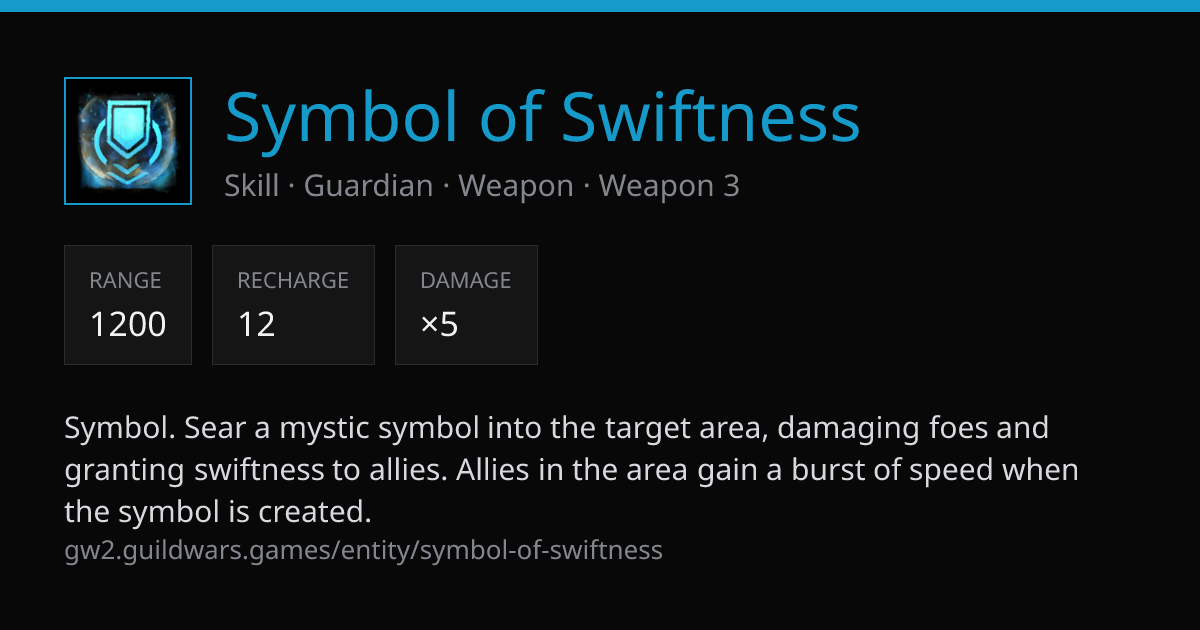Select the 12 recharge value
This screenshot has height=630, width=1200.
[x=256, y=324]
